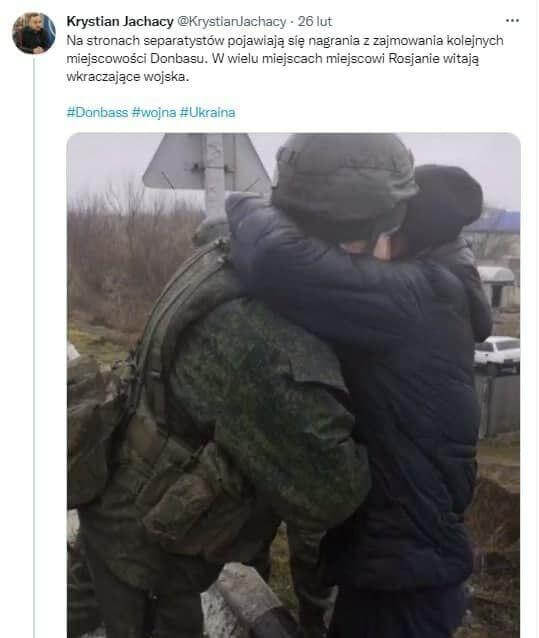Open the three-dot more options menu

coord(512,20)
